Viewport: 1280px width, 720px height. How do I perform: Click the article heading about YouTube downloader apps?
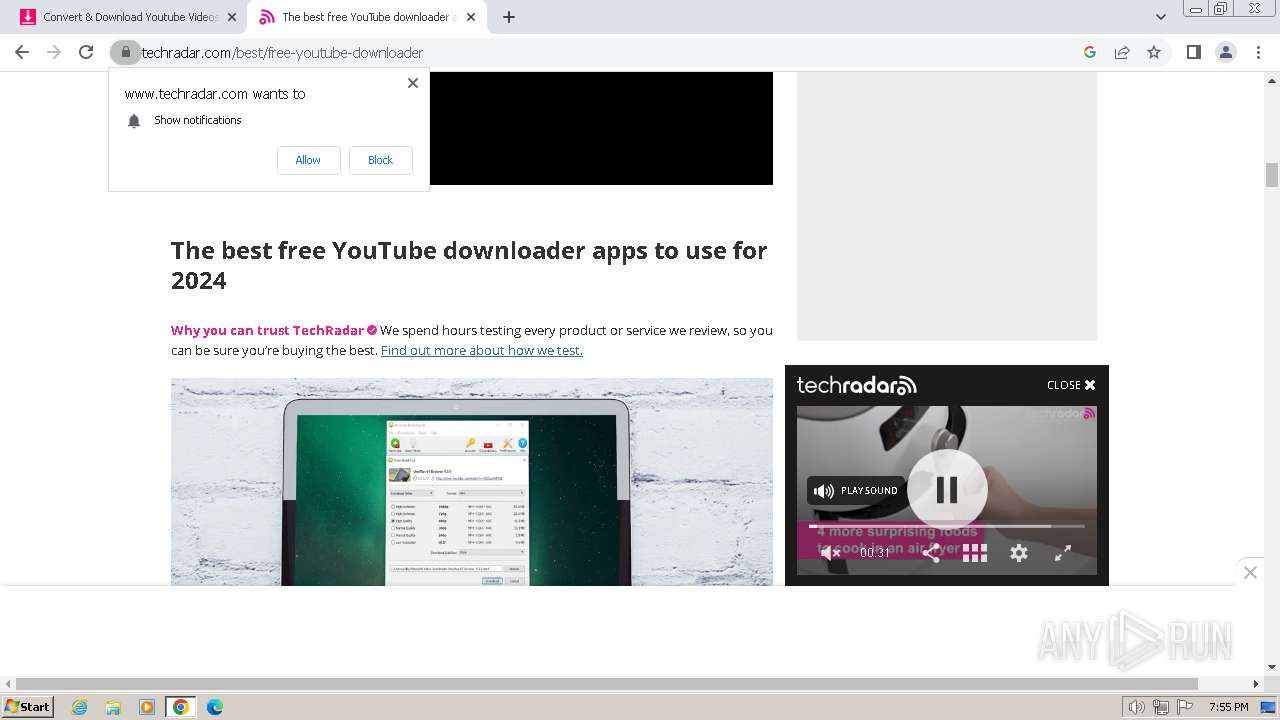[x=469, y=265]
